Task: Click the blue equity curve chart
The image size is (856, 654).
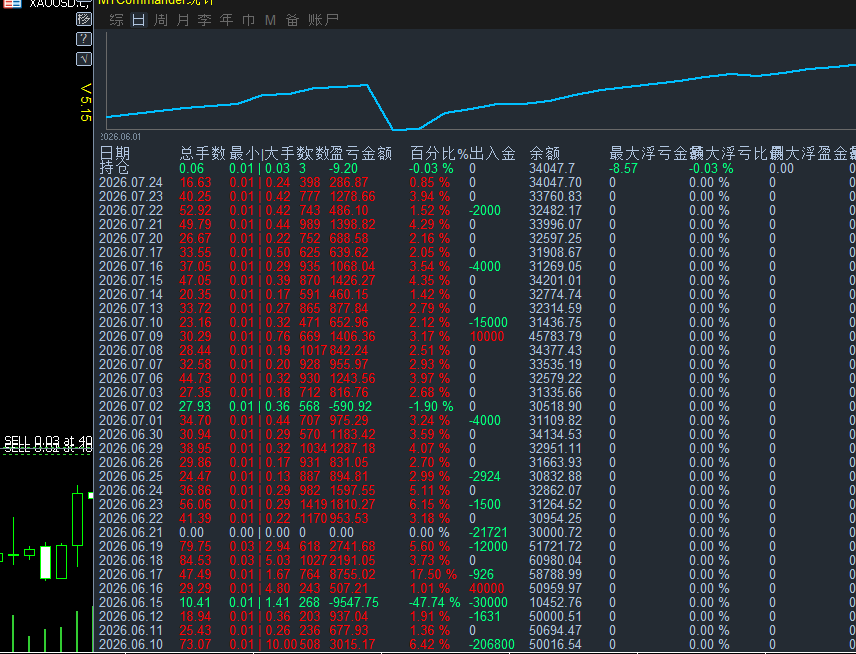Action: coord(480,81)
